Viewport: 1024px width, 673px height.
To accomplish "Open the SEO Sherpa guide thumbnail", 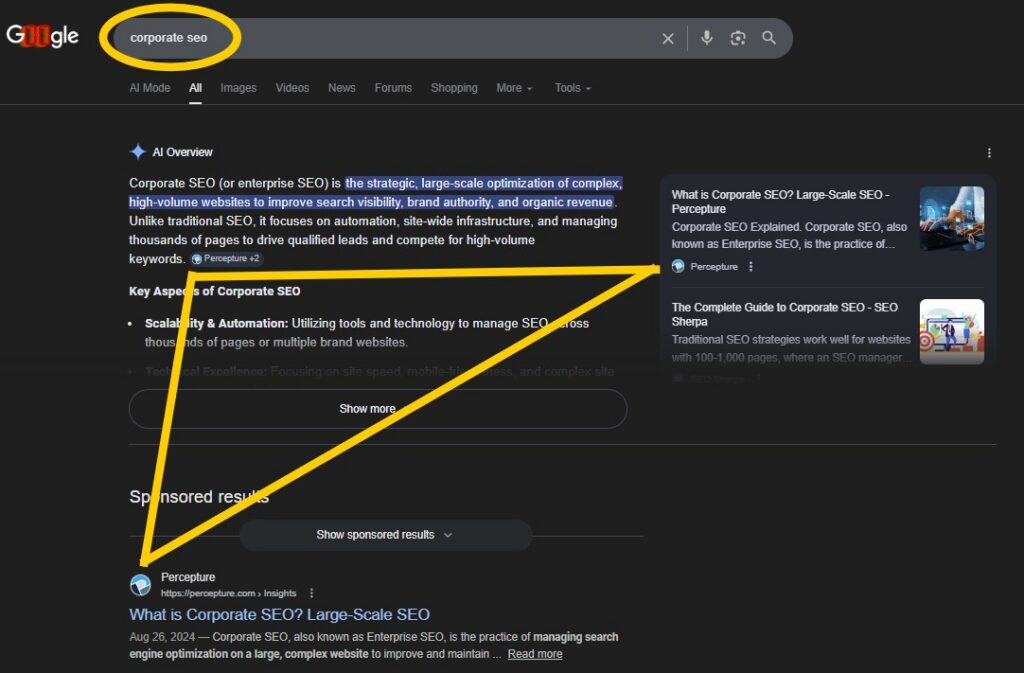I will 951,332.
